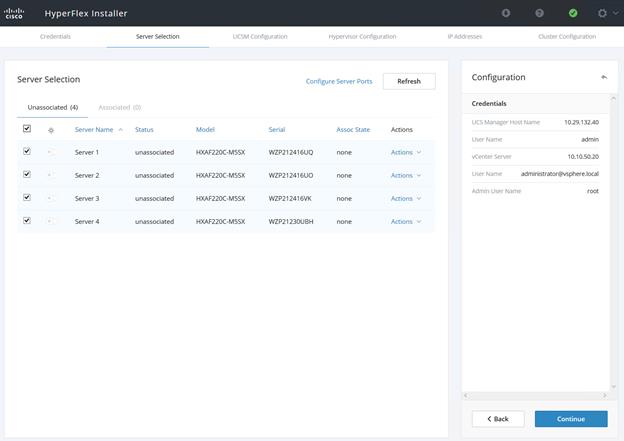Sort by Status column header
Viewport: 624px width, 441px height.
[144, 130]
